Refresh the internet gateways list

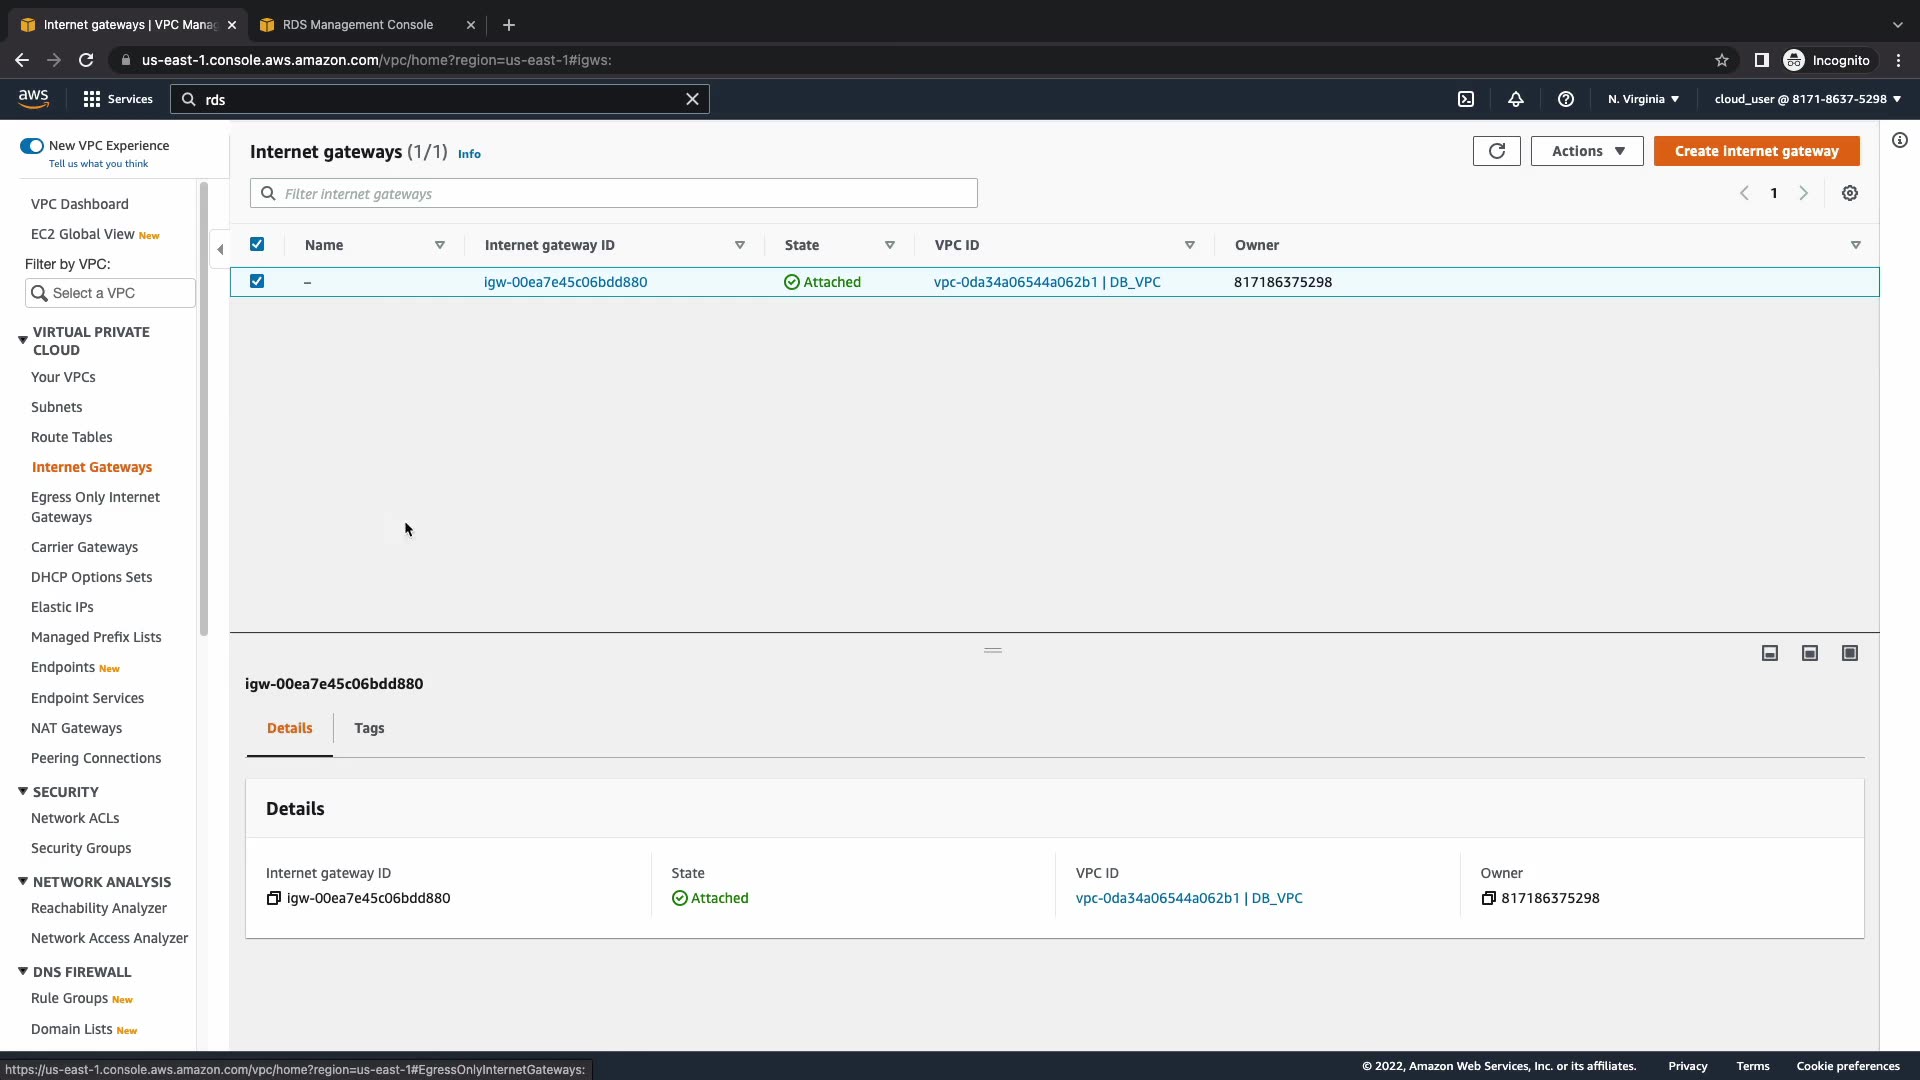click(1496, 151)
